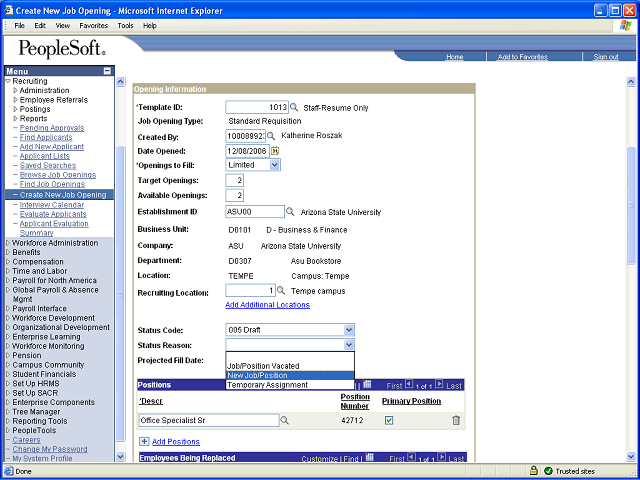Click the Descr field with Office Specialist Sr
Image resolution: width=640 pixels, height=480 pixels.
click(209, 420)
